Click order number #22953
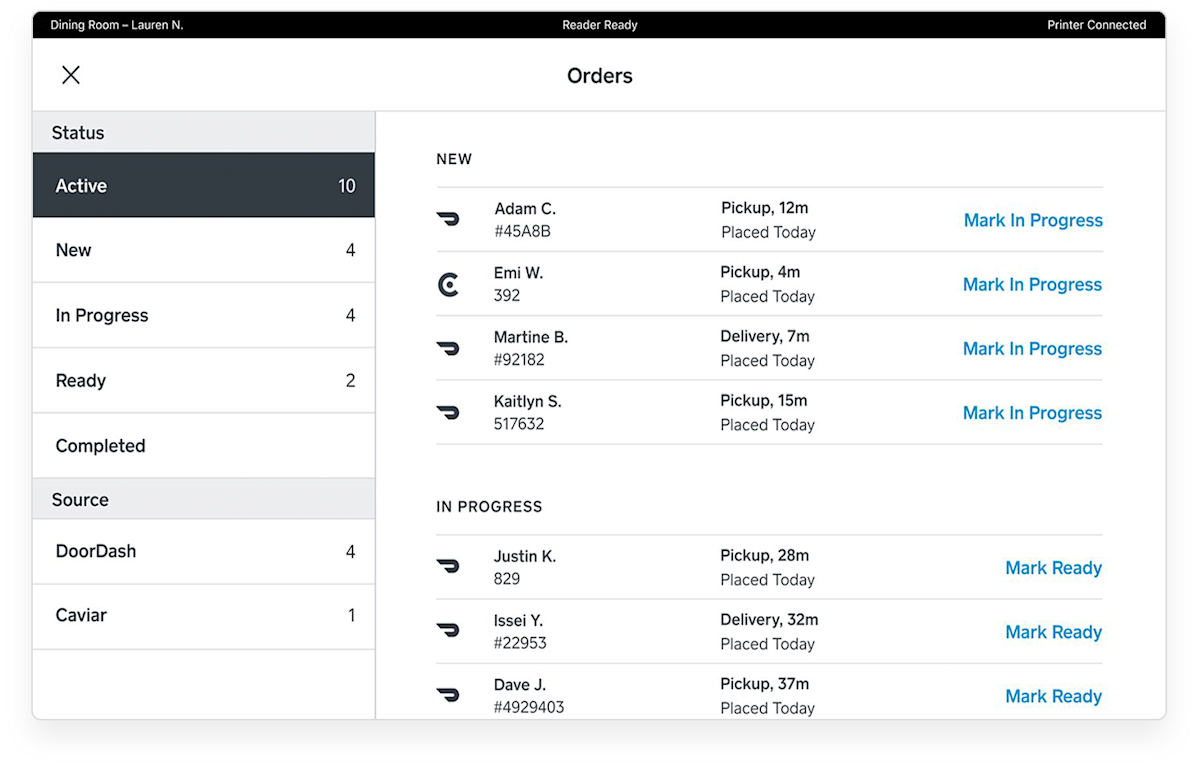This screenshot has height=764, width=1200. (520, 643)
